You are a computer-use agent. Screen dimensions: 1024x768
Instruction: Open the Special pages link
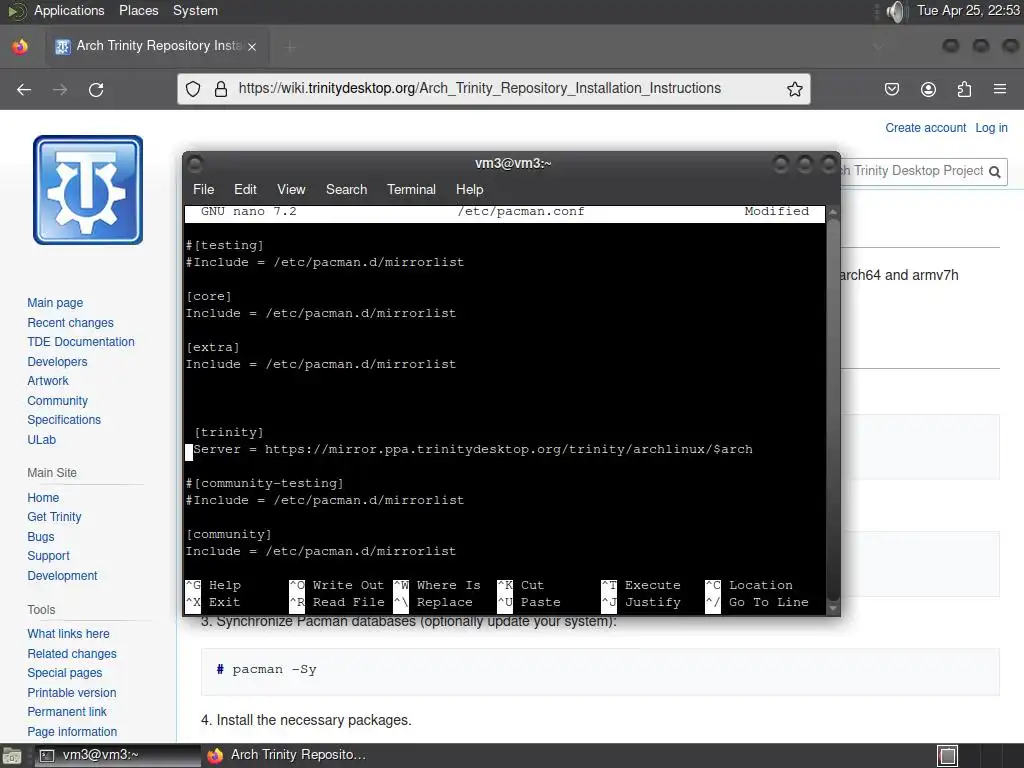(65, 673)
